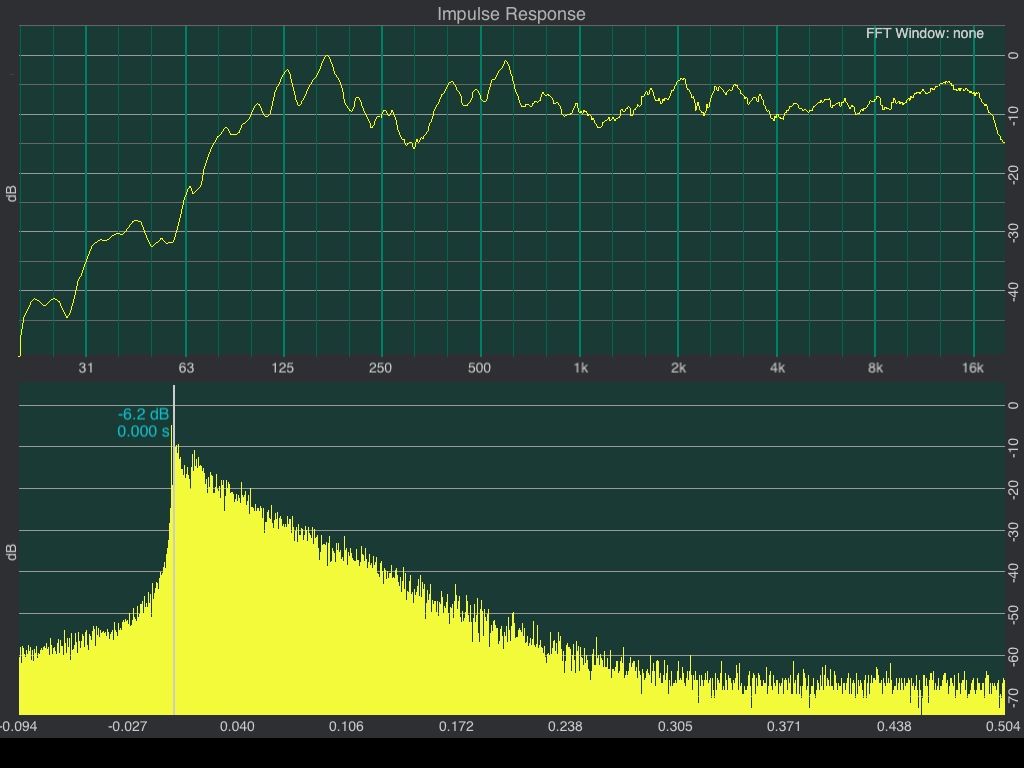Click the Impulse Response title

pyautogui.click(x=511, y=14)
